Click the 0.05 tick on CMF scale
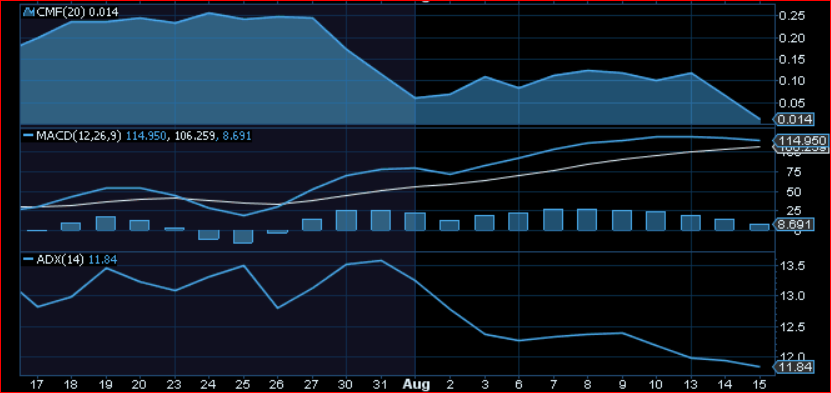 (792, 103)
